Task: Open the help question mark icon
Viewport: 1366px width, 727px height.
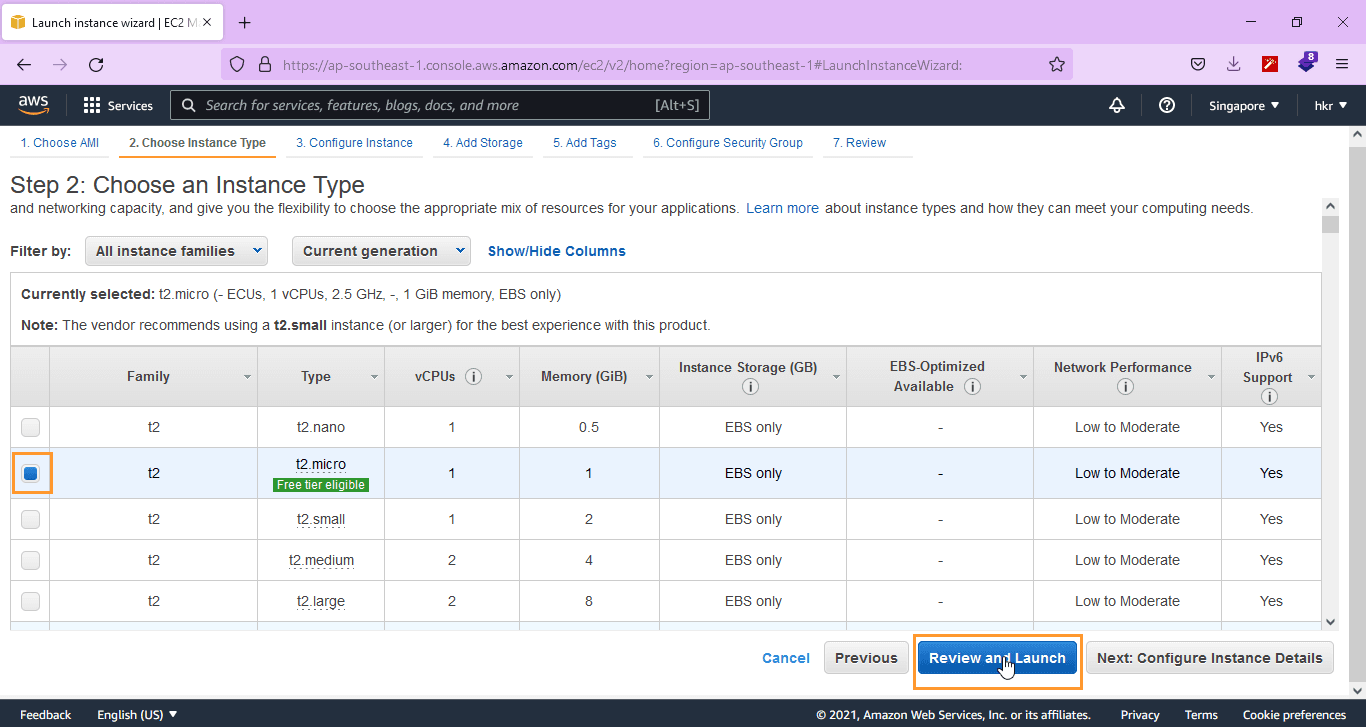Action: [1166, 105]
